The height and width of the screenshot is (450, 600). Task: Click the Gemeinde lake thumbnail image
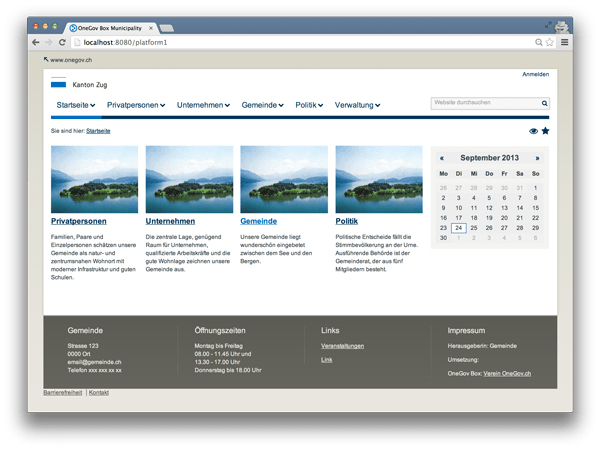[284, 179]
